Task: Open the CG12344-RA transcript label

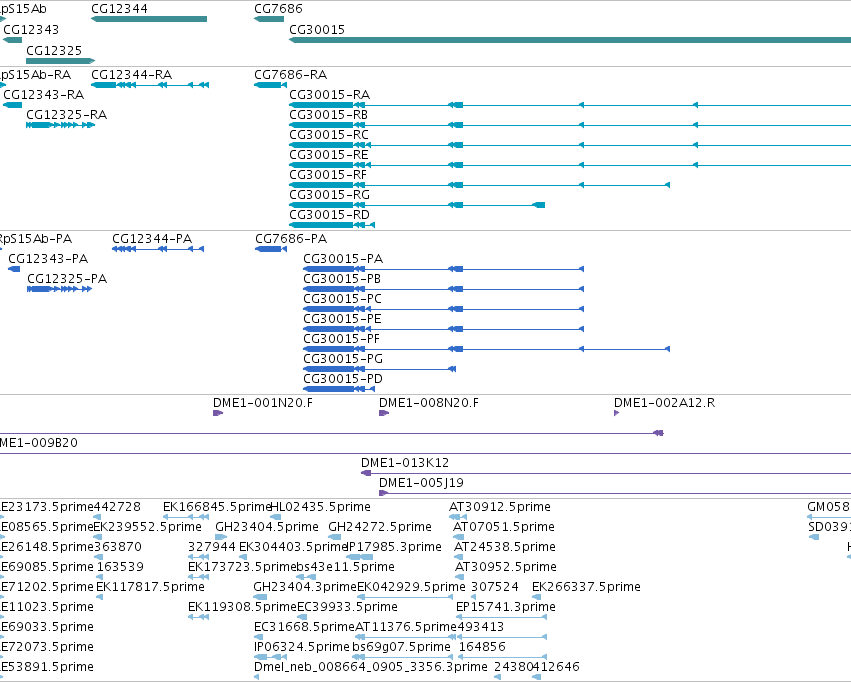Action: tap(131, 75)
